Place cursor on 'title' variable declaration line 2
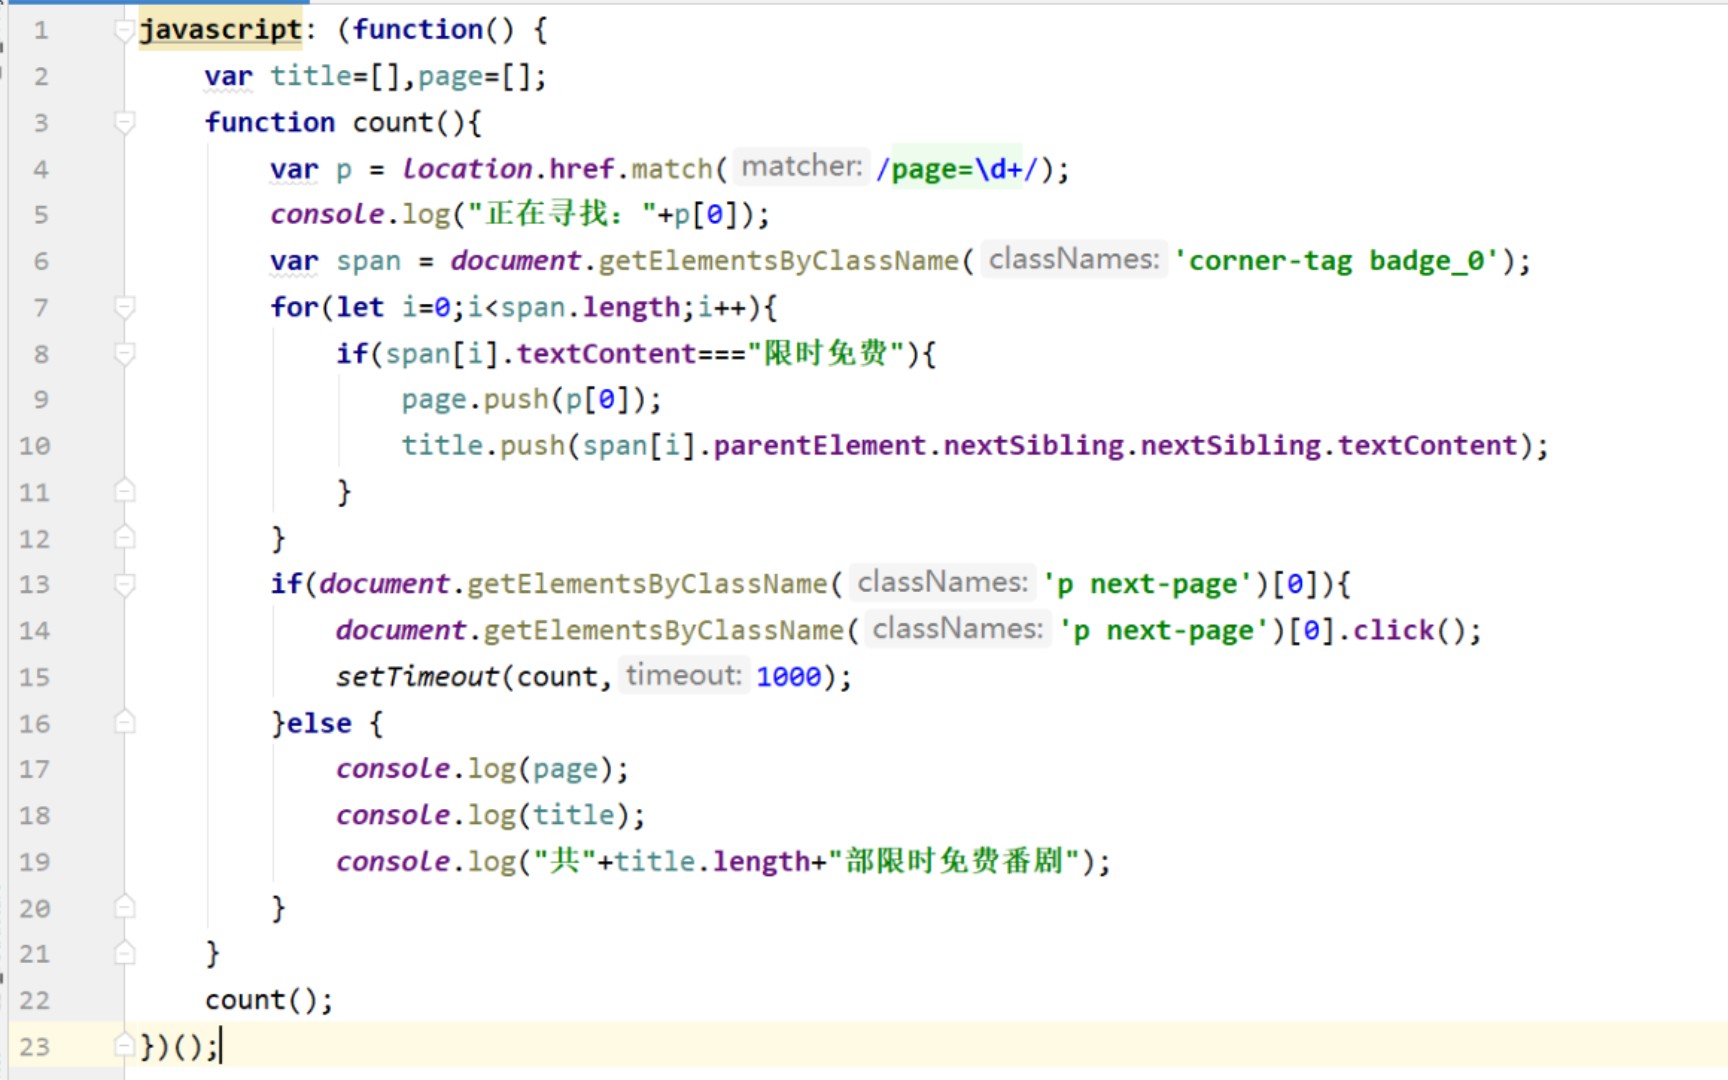 [311, 76]
